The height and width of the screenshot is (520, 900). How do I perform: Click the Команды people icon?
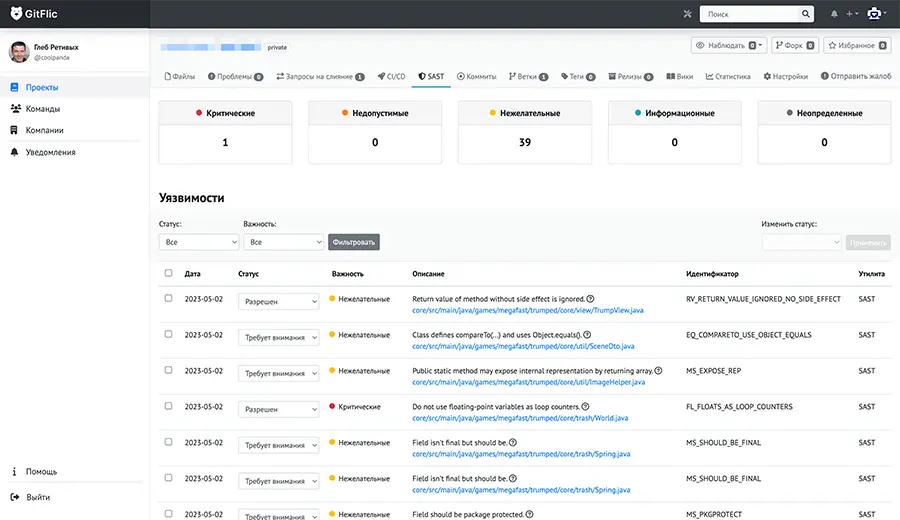coord(15,108)
